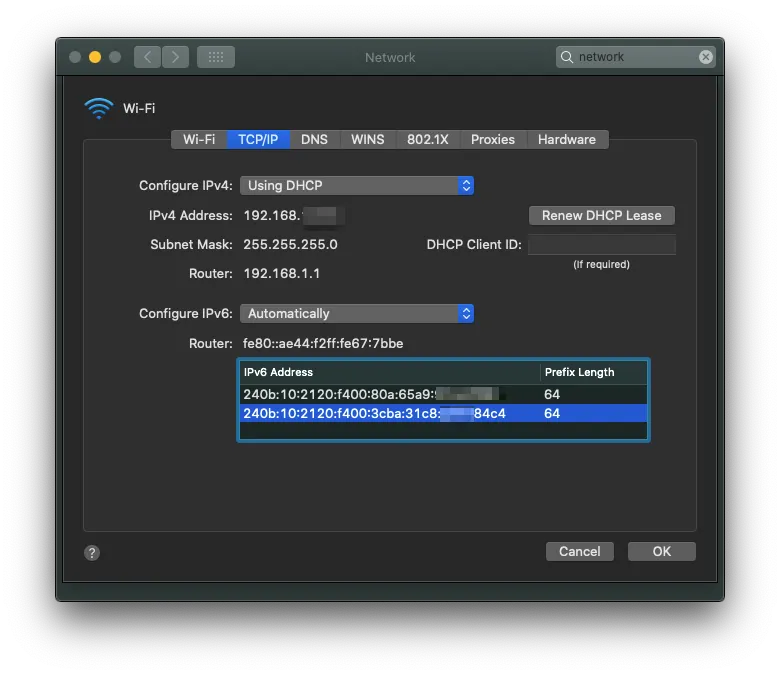This screenshot has width=780, height=675.
Task: Confirm settings with the OK button
Action: pos(661,551)
